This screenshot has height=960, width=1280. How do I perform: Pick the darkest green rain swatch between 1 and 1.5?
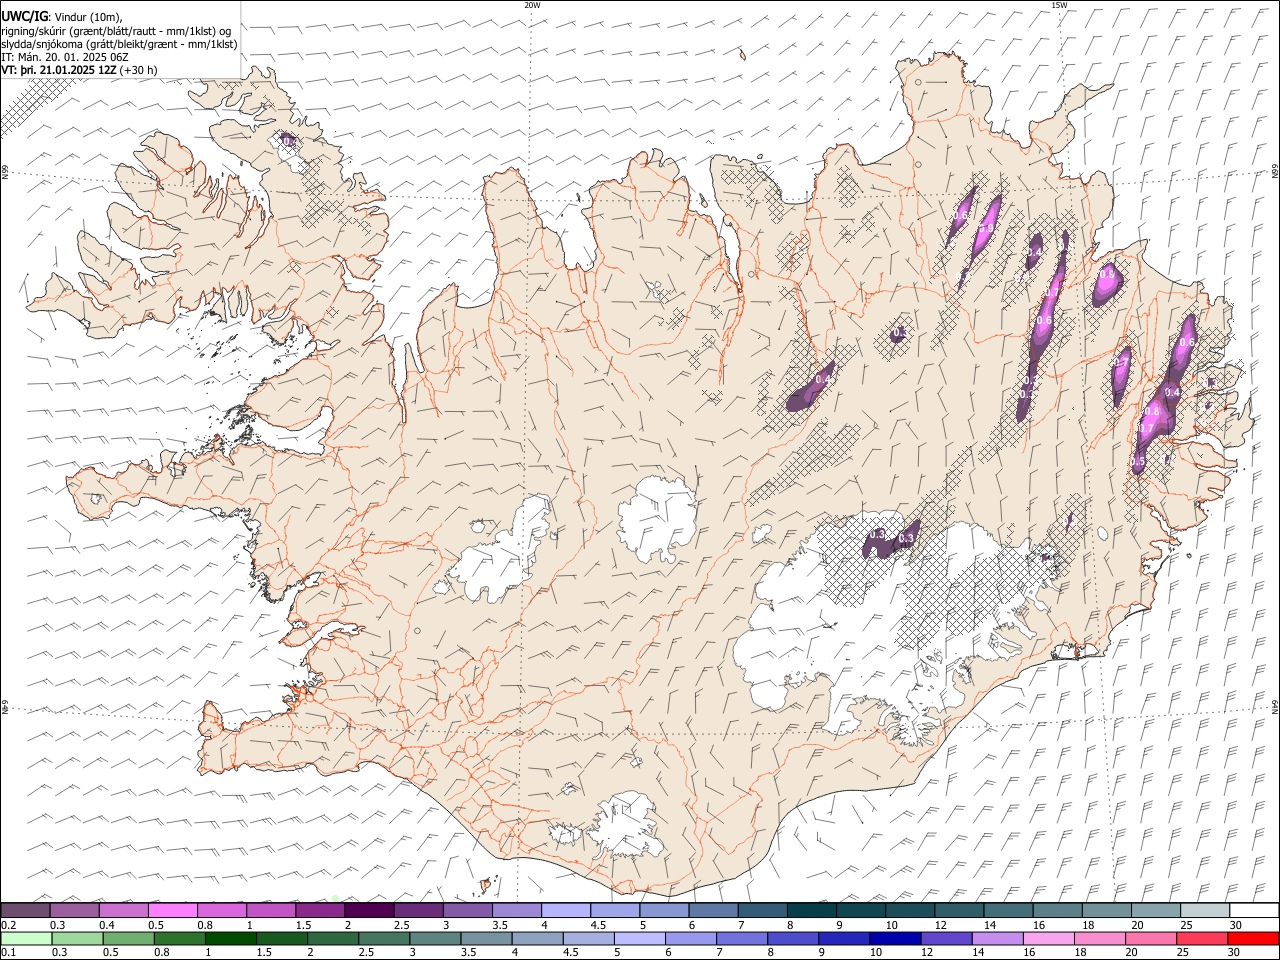231,938
